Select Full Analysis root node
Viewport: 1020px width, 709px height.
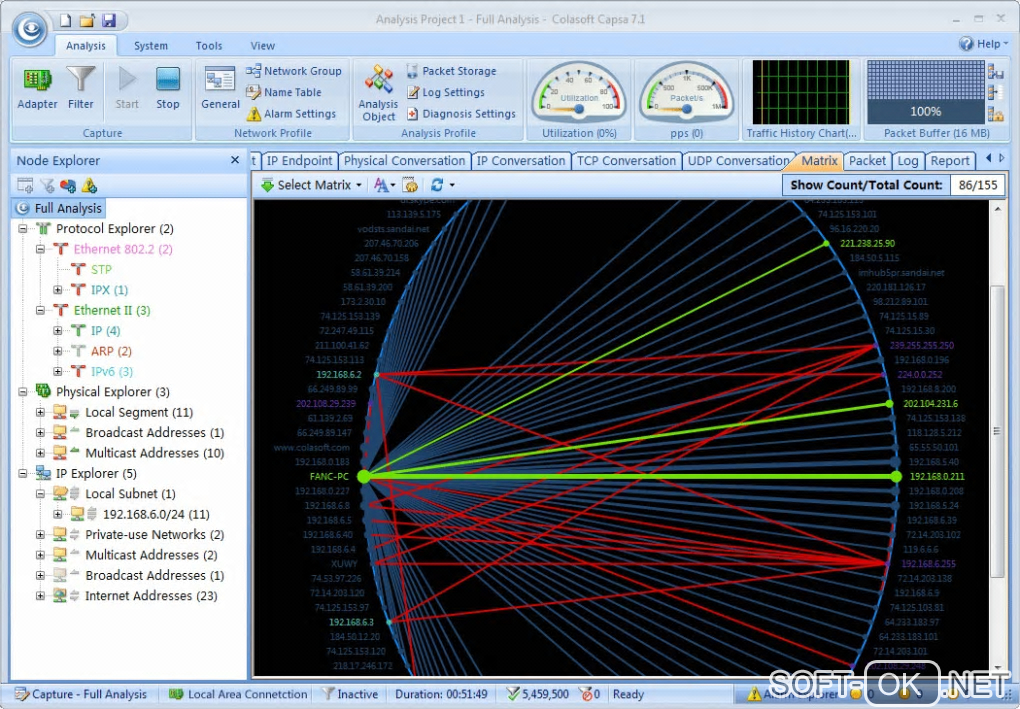[59, 208]
